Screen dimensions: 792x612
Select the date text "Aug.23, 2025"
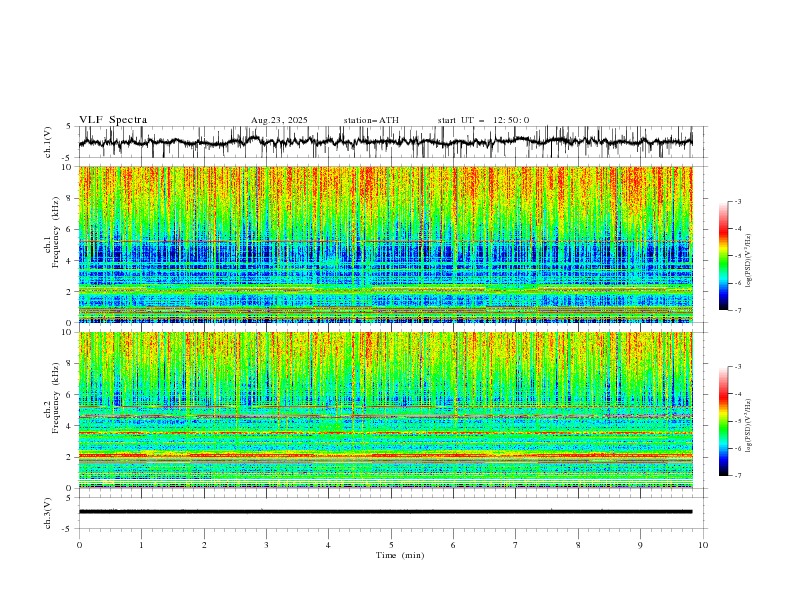[x=279, y=120]
